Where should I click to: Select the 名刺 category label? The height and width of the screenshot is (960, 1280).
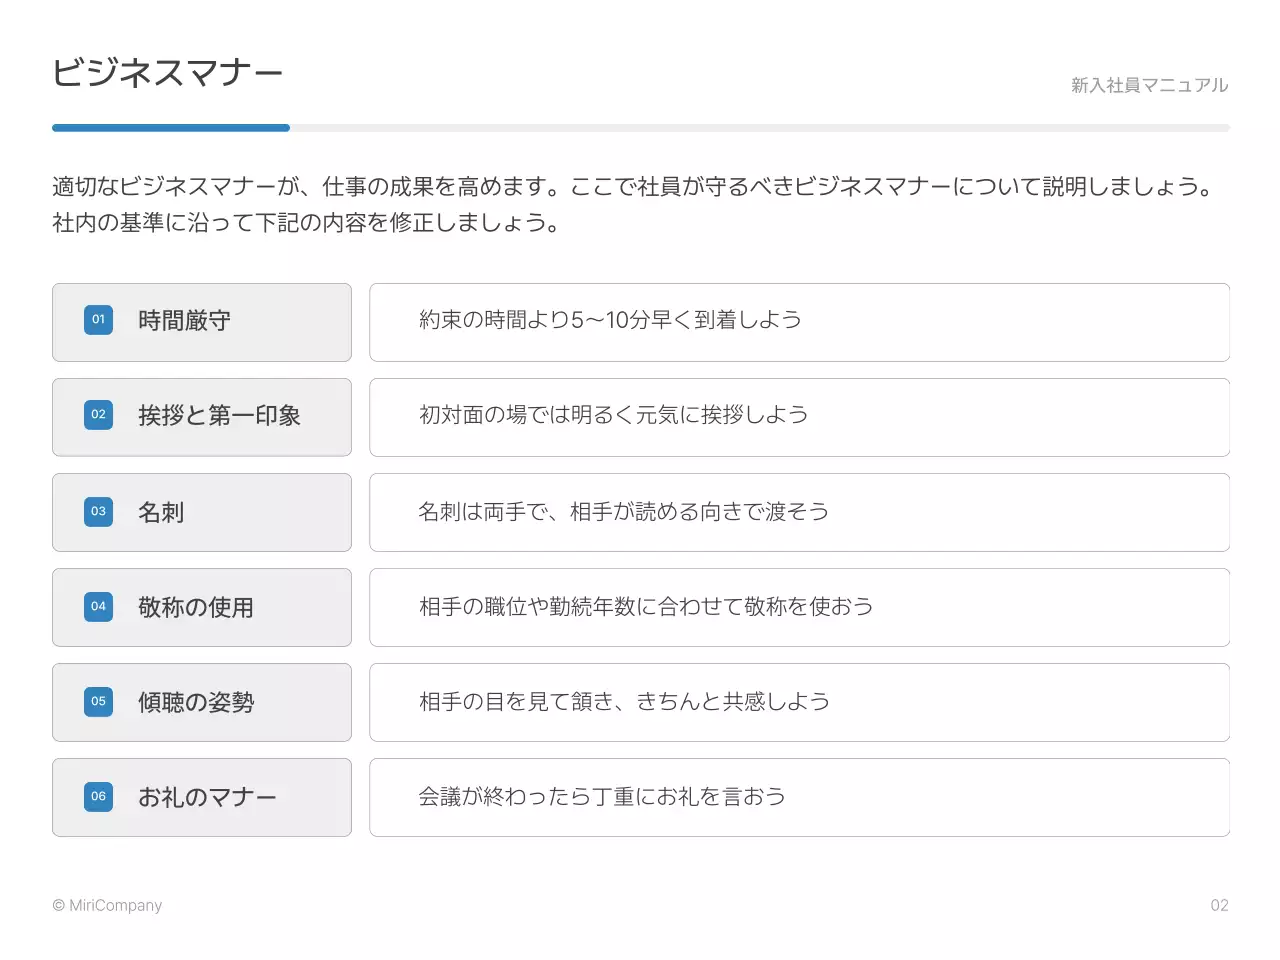[x=161, y=512]
